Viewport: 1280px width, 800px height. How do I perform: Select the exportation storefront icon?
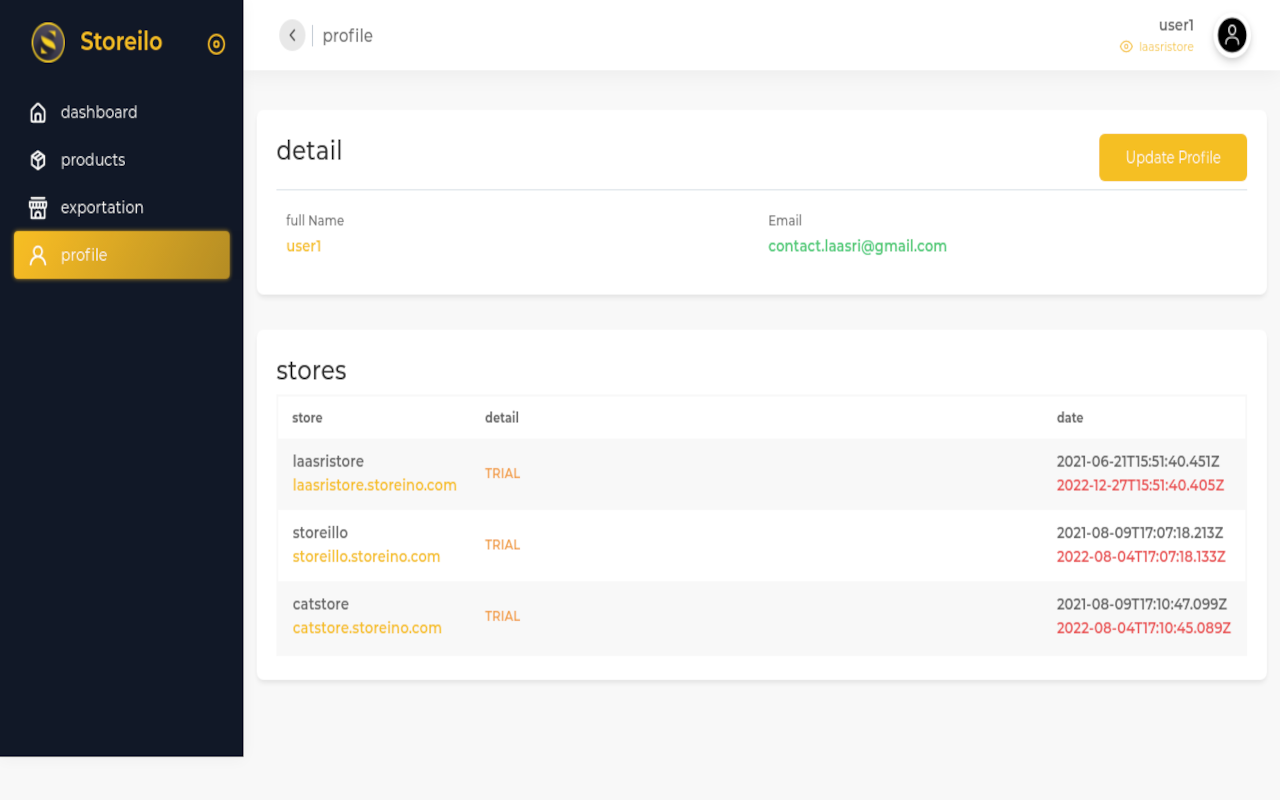coord(37,207)
